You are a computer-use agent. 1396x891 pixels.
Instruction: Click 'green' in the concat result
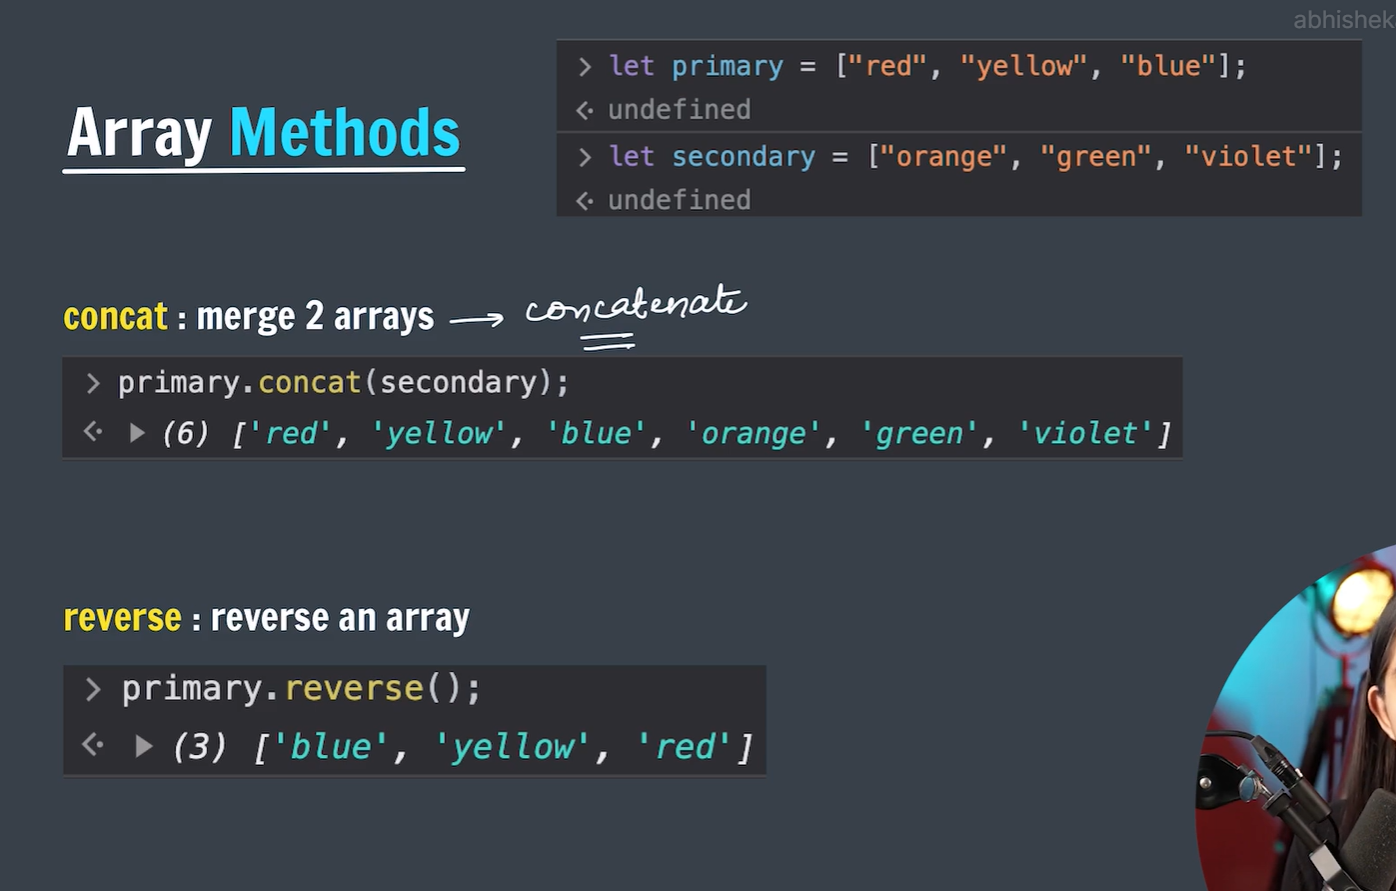pos(919,433)
